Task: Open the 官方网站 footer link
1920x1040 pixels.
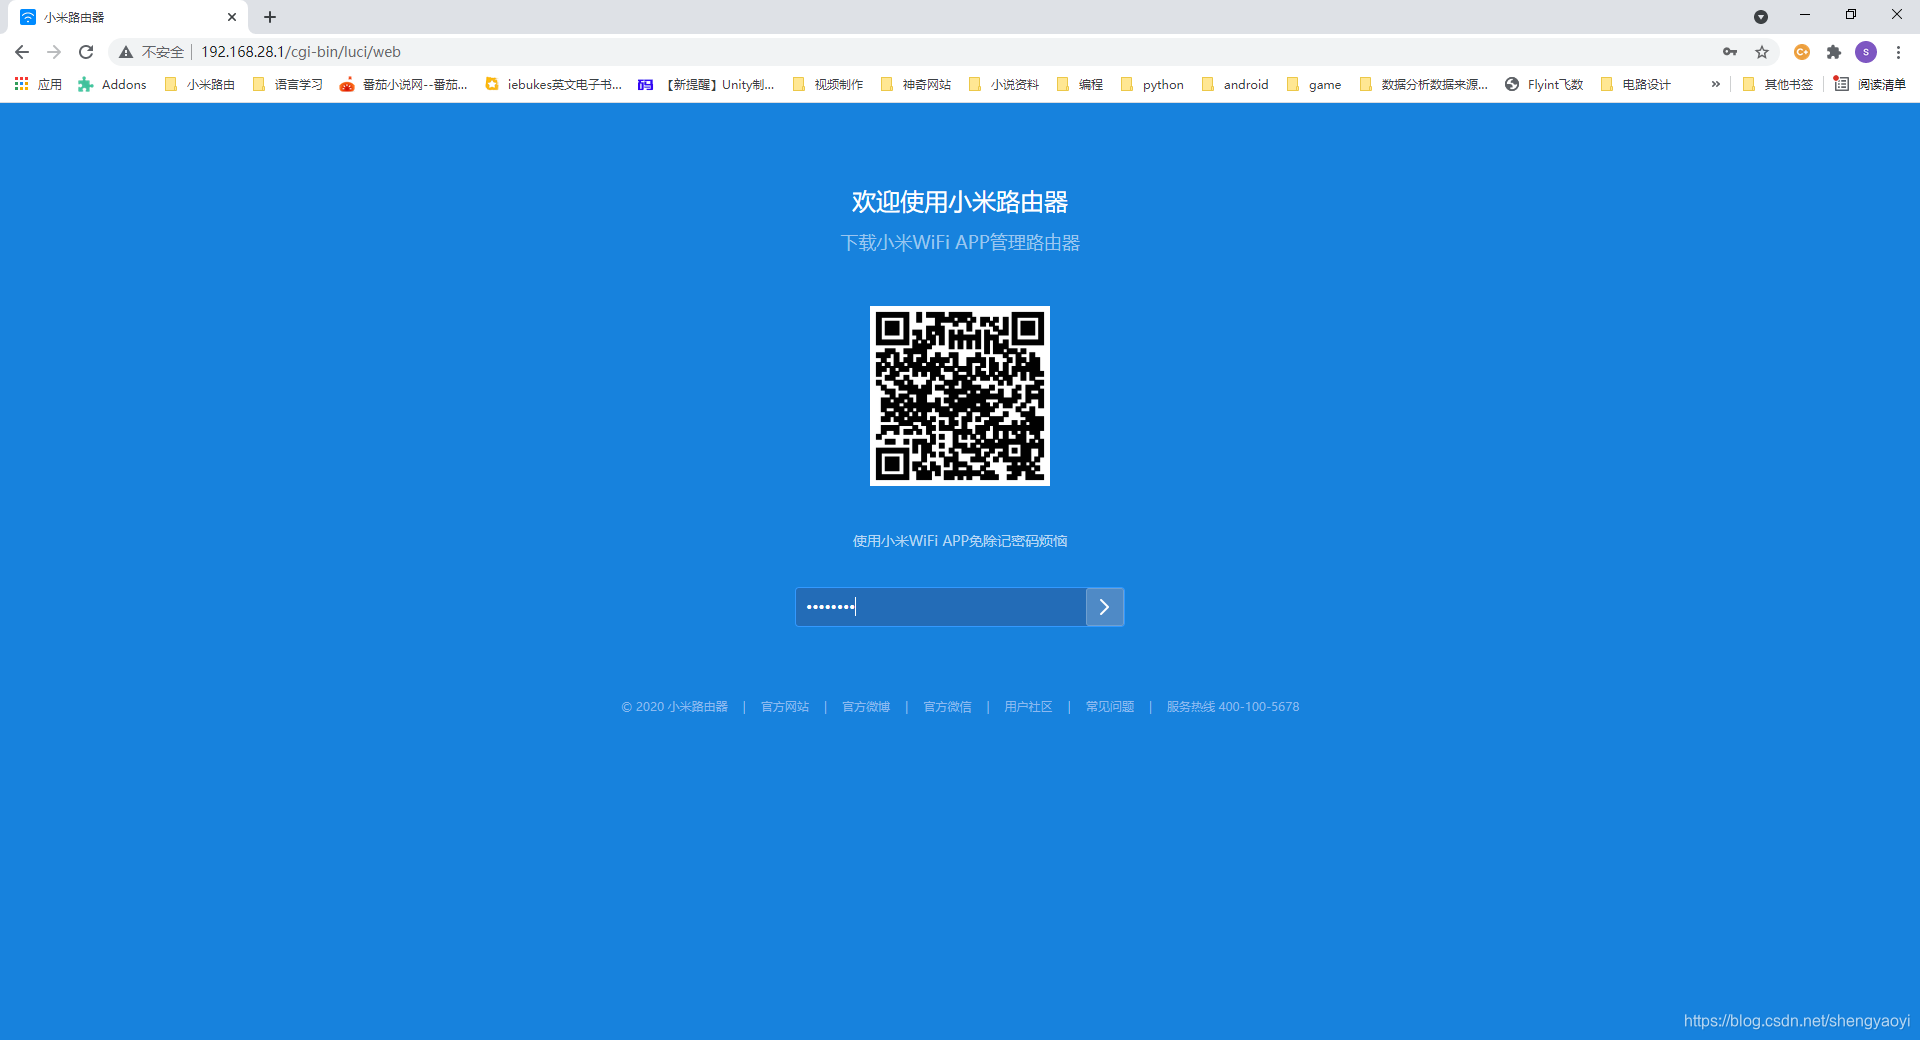Action: coord(785,707)
